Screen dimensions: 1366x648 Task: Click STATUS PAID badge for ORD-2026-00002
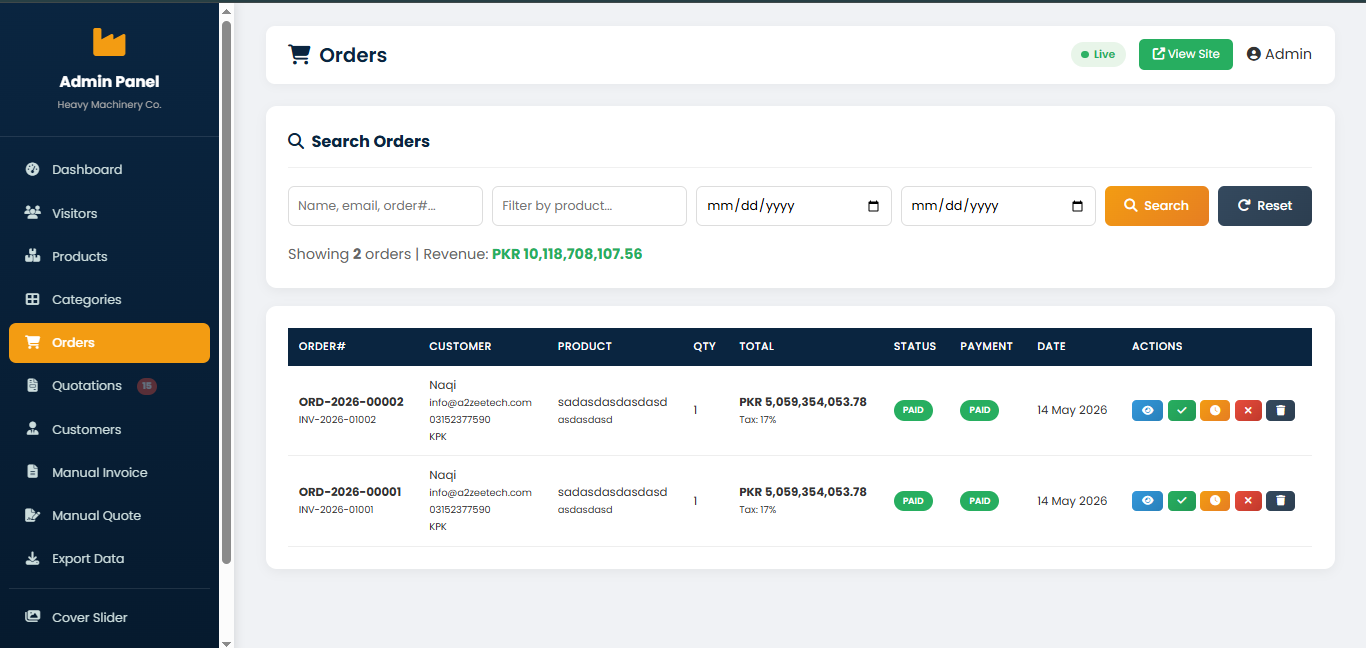coord(913,410)
